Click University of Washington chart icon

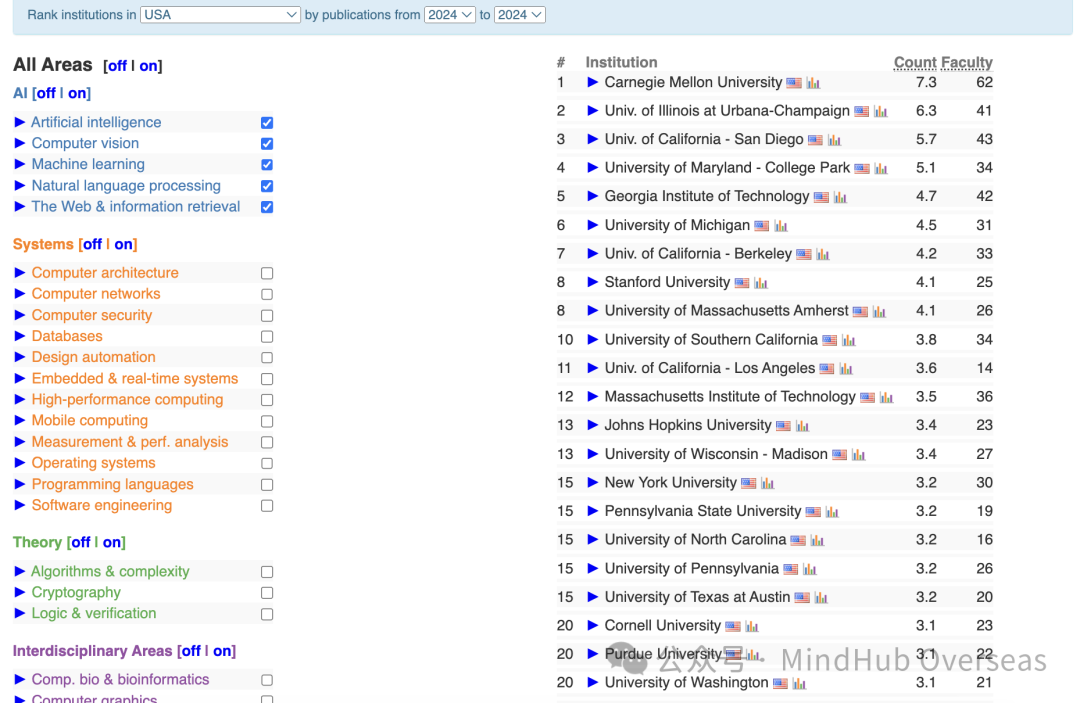click(x=800, y=684)
